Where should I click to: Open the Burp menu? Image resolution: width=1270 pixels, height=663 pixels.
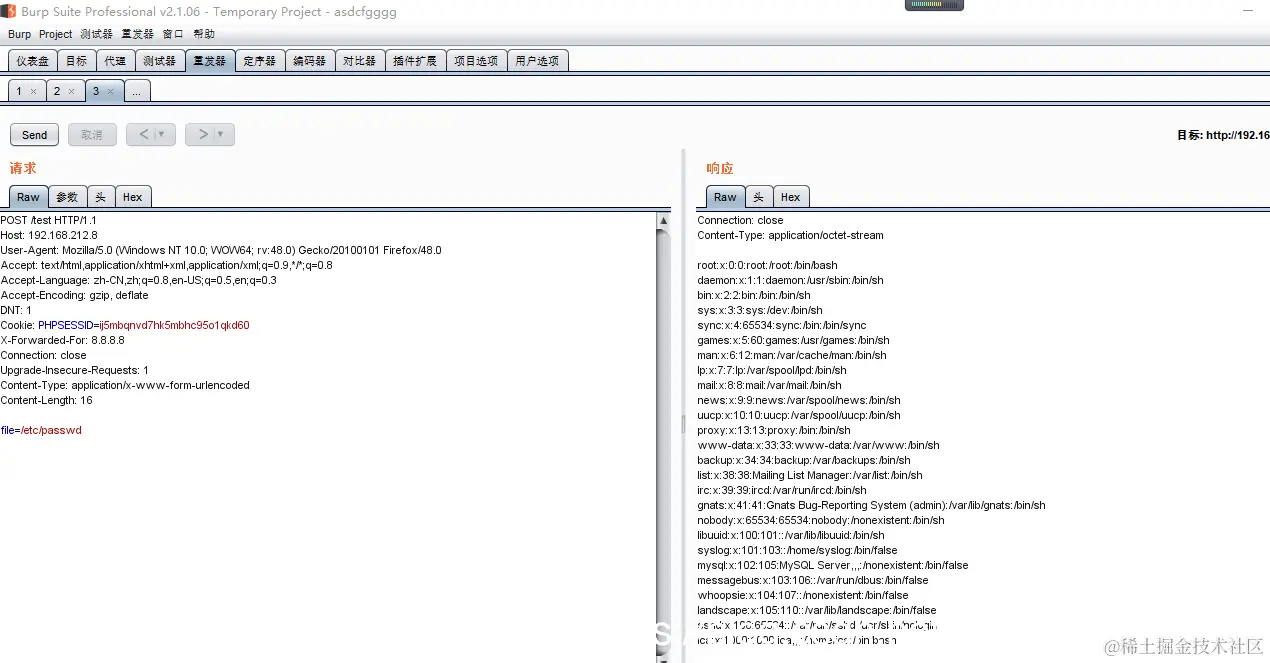click(19, 34)
